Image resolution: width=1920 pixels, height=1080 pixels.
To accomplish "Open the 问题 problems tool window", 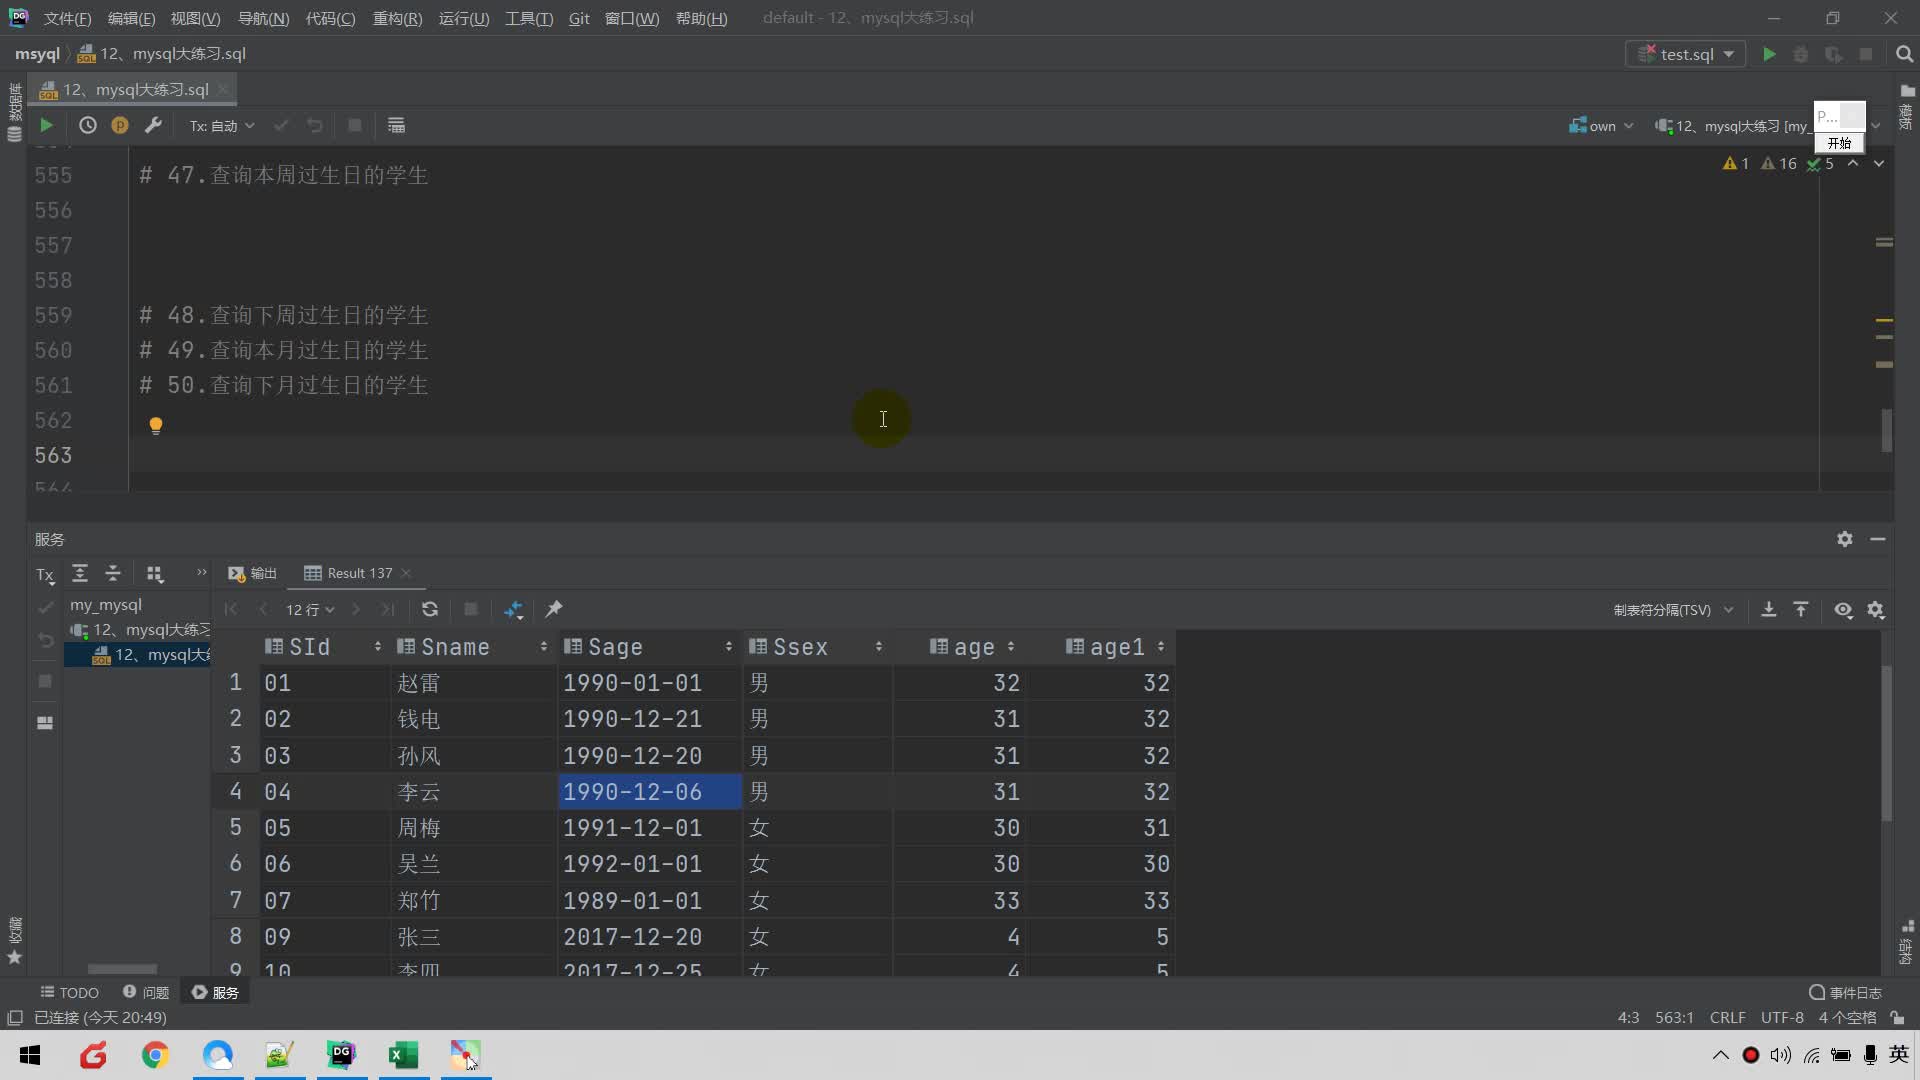I will pos(146,992).
